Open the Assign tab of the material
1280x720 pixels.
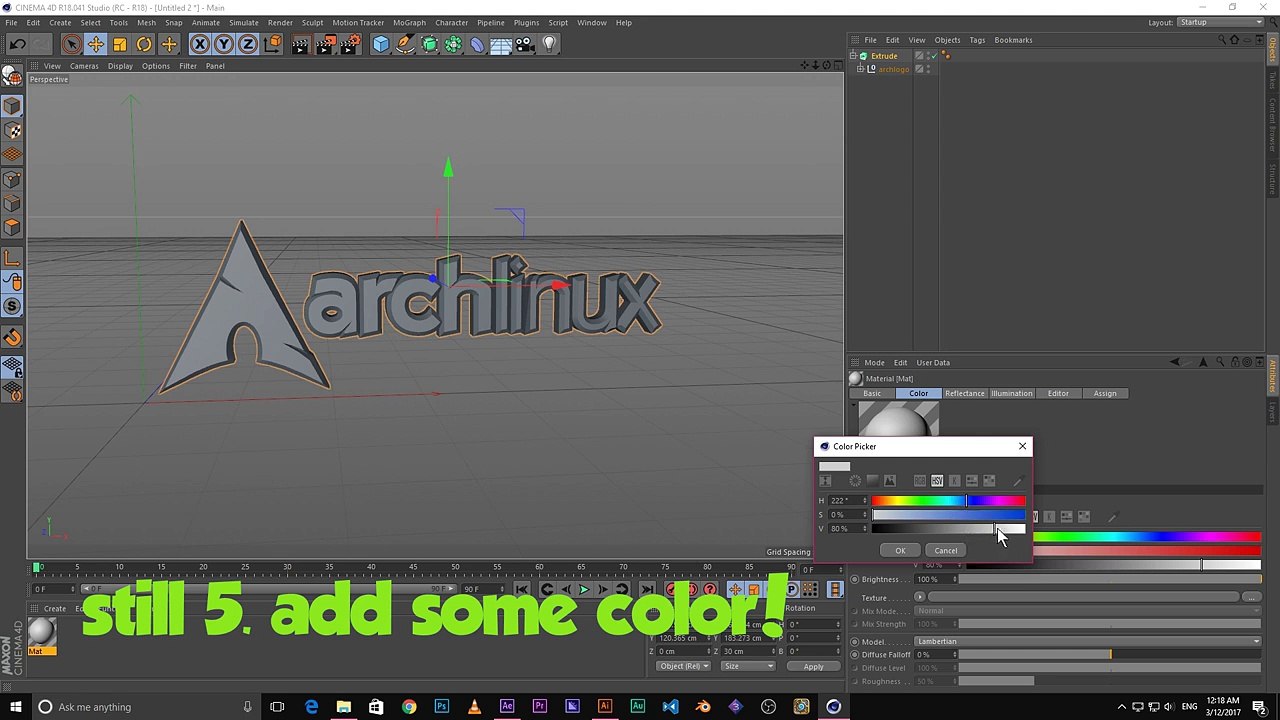[x=1105, y=393]
